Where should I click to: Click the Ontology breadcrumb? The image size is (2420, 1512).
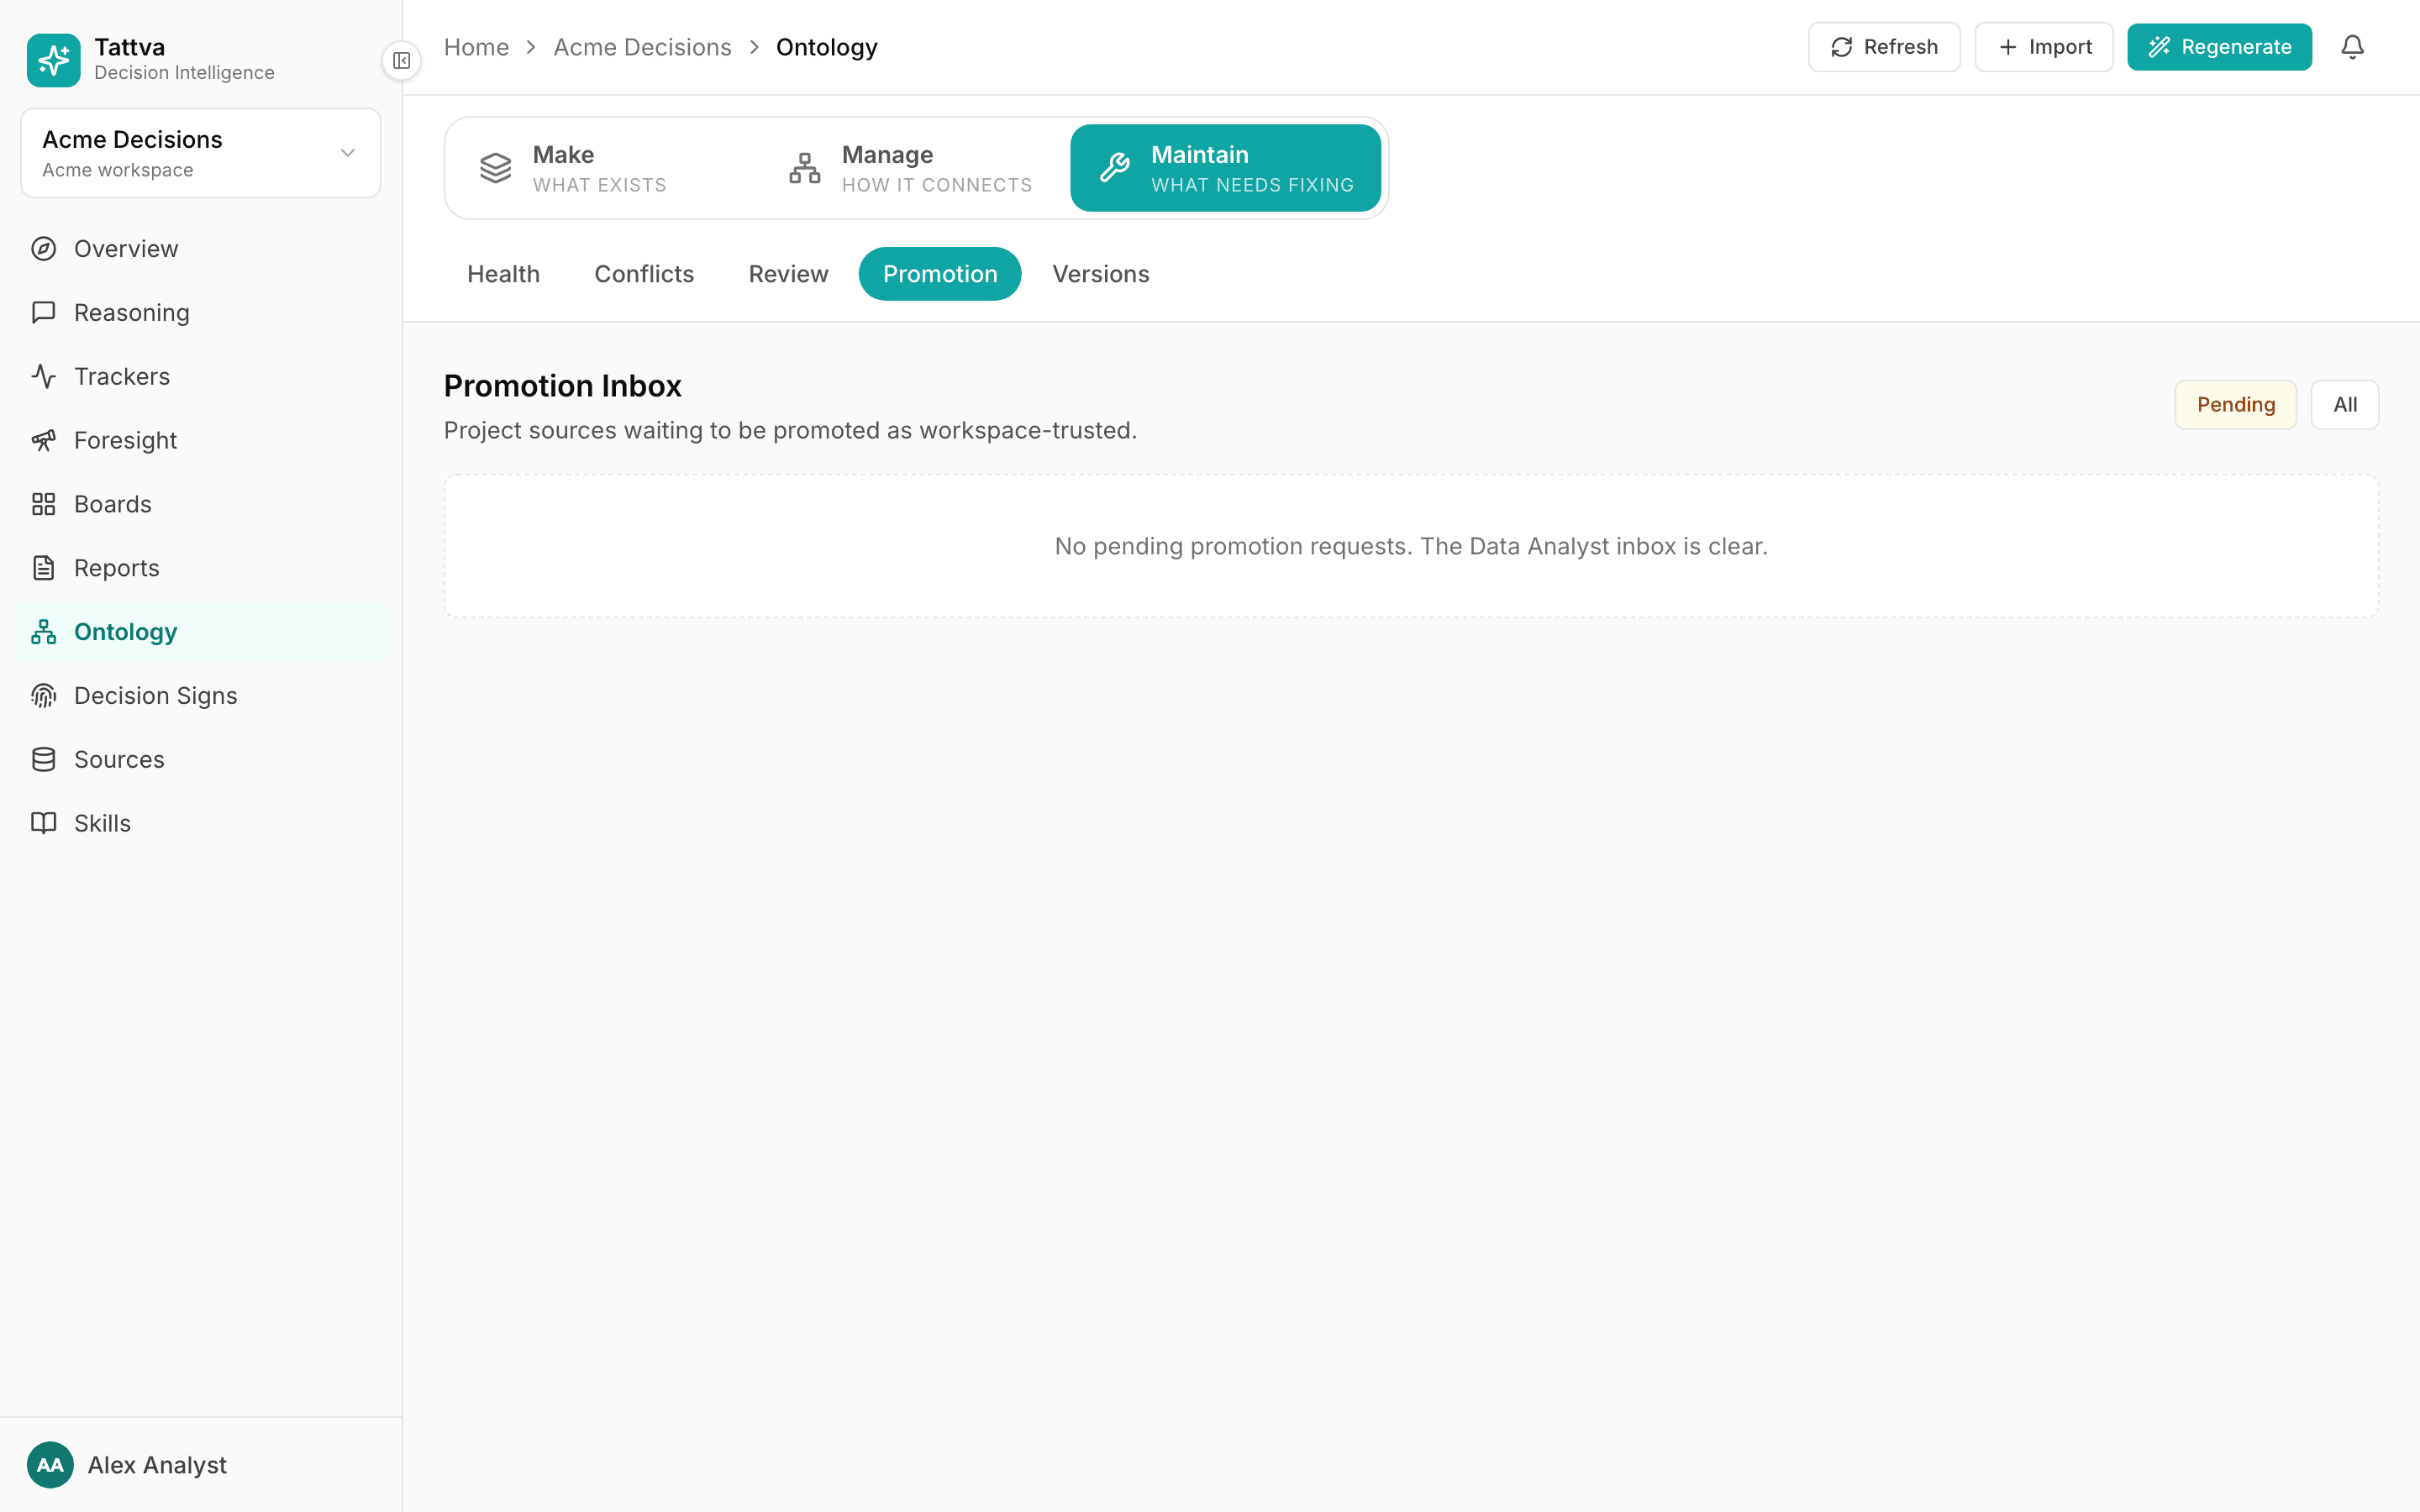(x=826, y=47)
